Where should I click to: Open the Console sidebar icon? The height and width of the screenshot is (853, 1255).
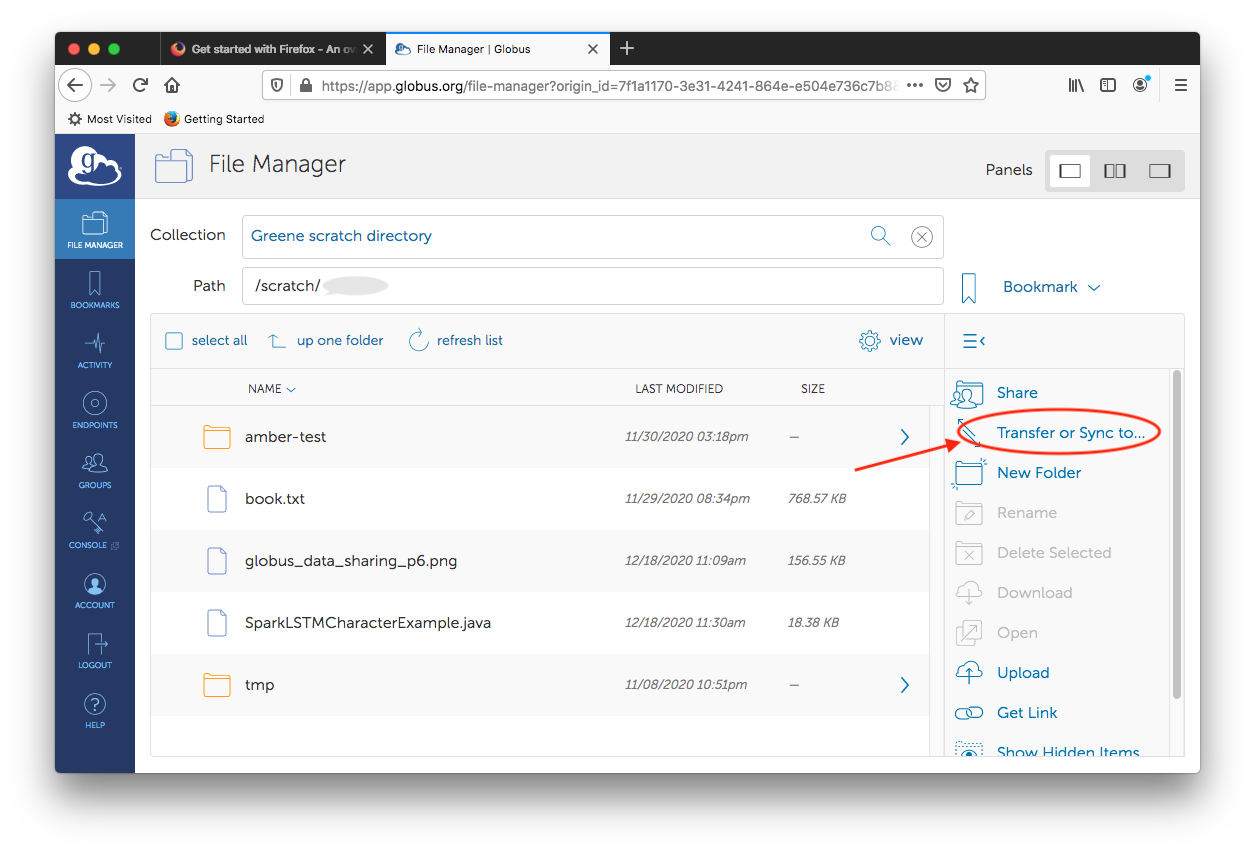[x=95, y=529]
